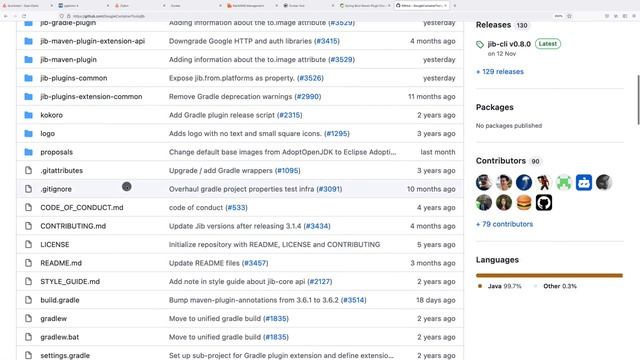View the + 79 contributors link
640x360 pixels.
pos(504,224)
